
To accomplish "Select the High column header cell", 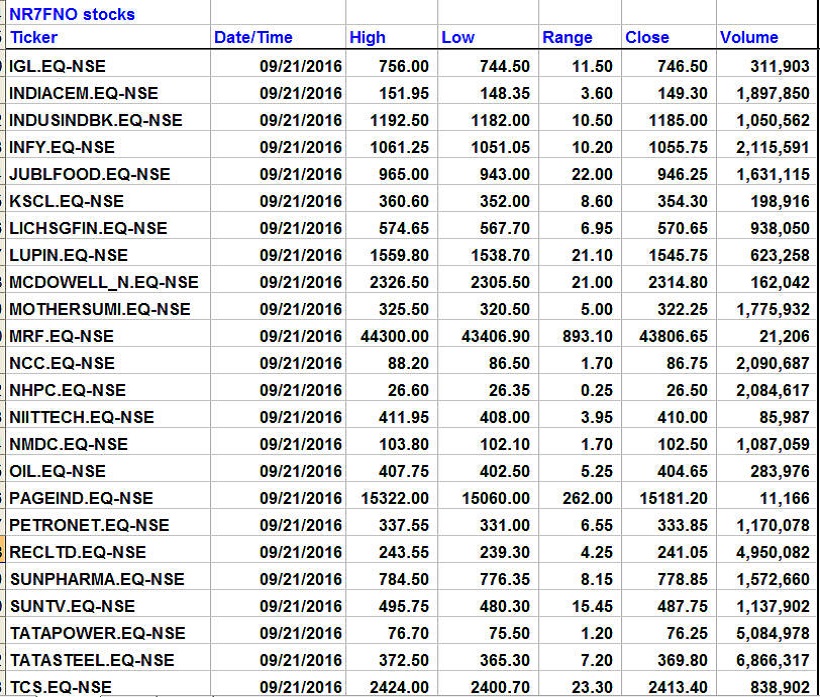I will [x=367, y=38].
